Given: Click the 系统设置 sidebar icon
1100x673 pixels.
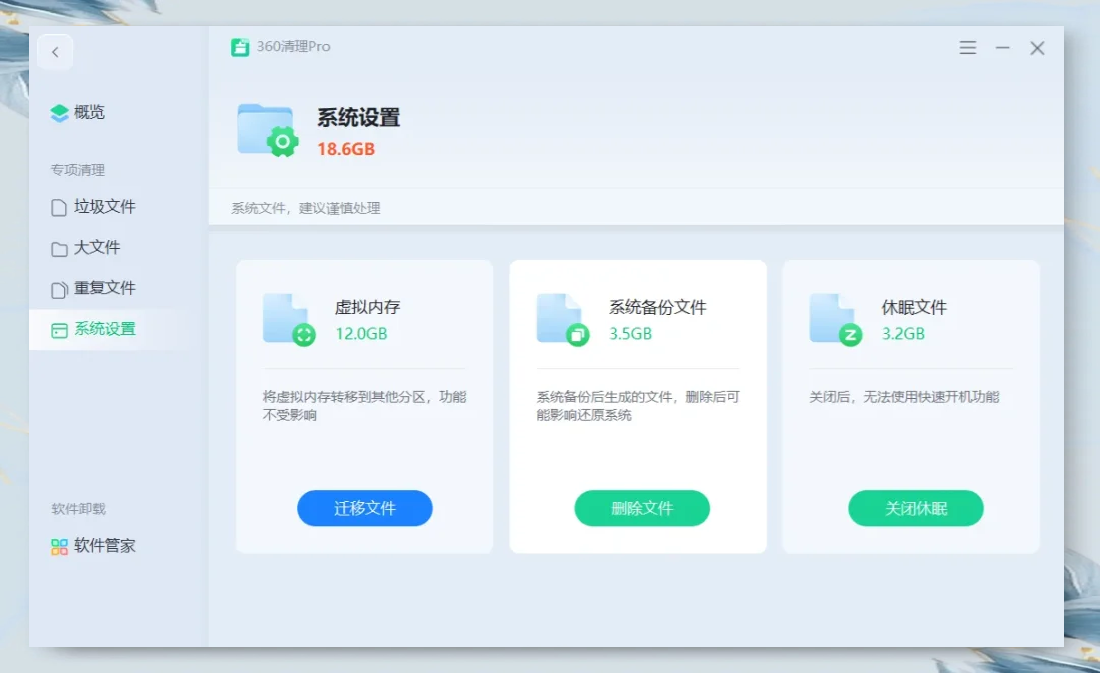Looking at the screenshot, I should pyautogui.click(x=59, y=331).
